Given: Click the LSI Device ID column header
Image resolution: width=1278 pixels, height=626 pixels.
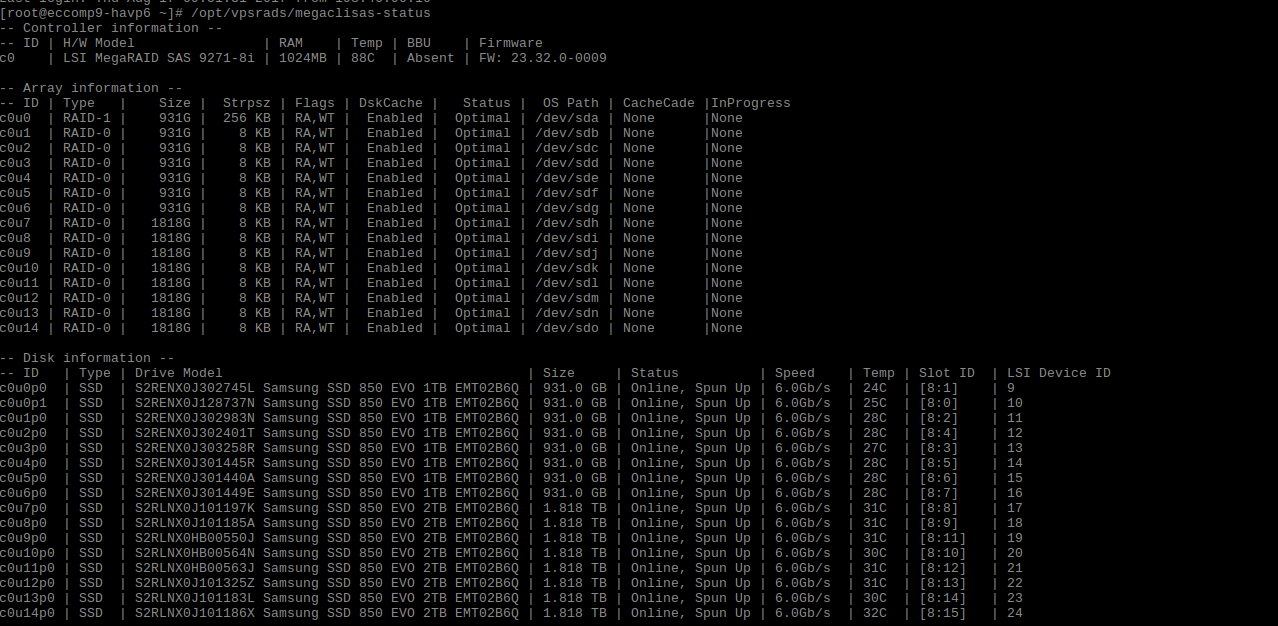Looking at the screenshot, I should tap(1058, 373).
